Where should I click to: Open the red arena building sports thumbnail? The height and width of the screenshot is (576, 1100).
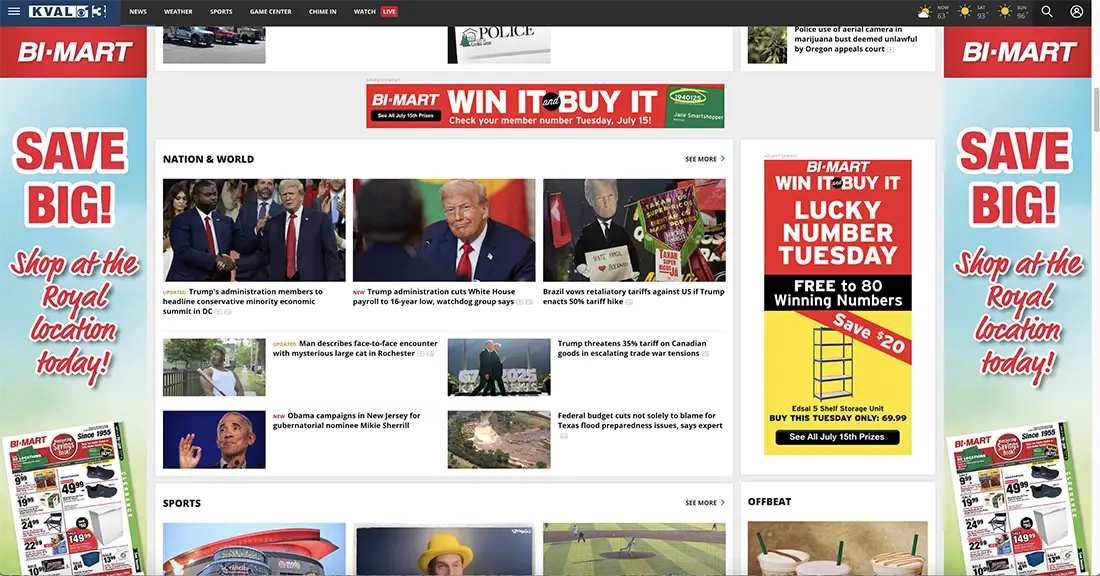[254, 549]
